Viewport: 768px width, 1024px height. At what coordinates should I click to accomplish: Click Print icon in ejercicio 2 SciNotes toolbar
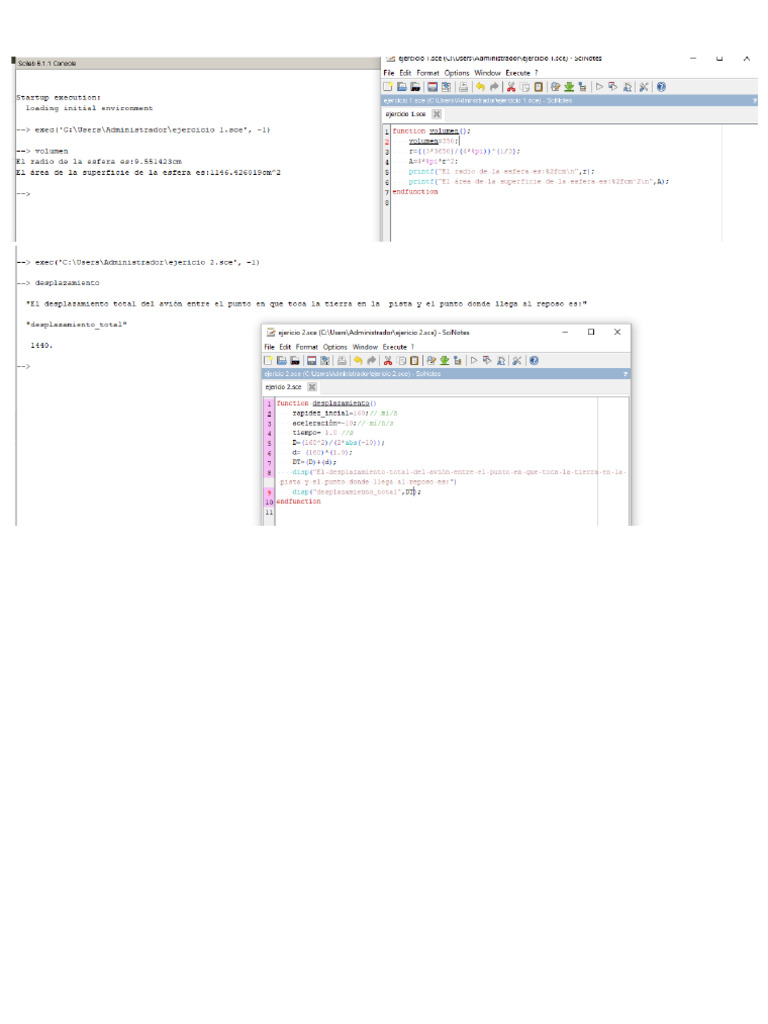(x=341, y=360)
